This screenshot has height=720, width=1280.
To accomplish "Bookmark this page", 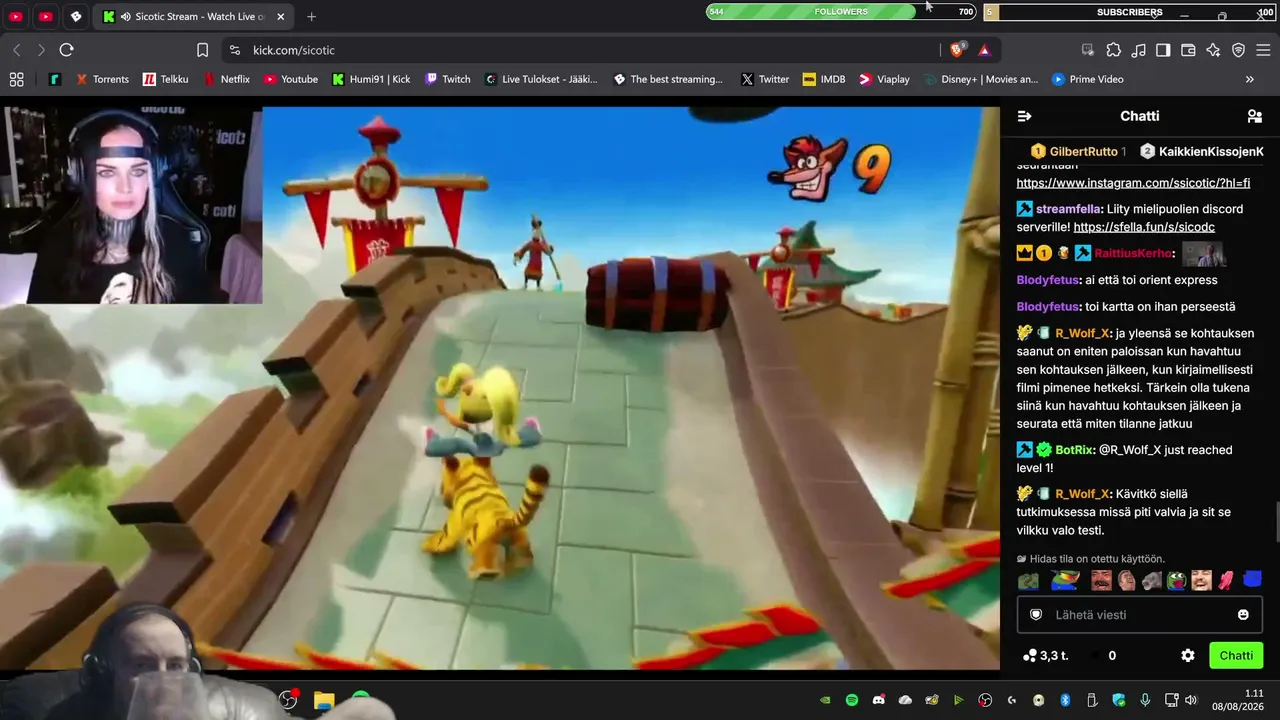I will (202, 50).
